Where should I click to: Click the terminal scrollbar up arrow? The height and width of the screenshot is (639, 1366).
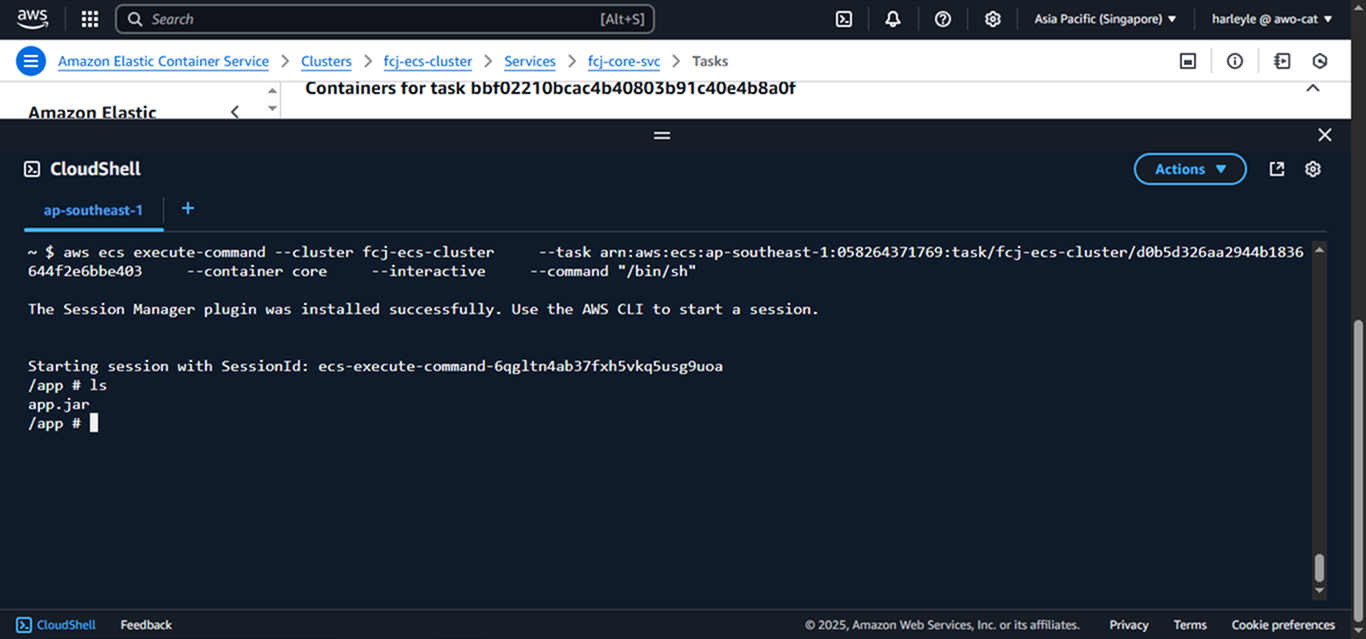(x=1319, y=249)
